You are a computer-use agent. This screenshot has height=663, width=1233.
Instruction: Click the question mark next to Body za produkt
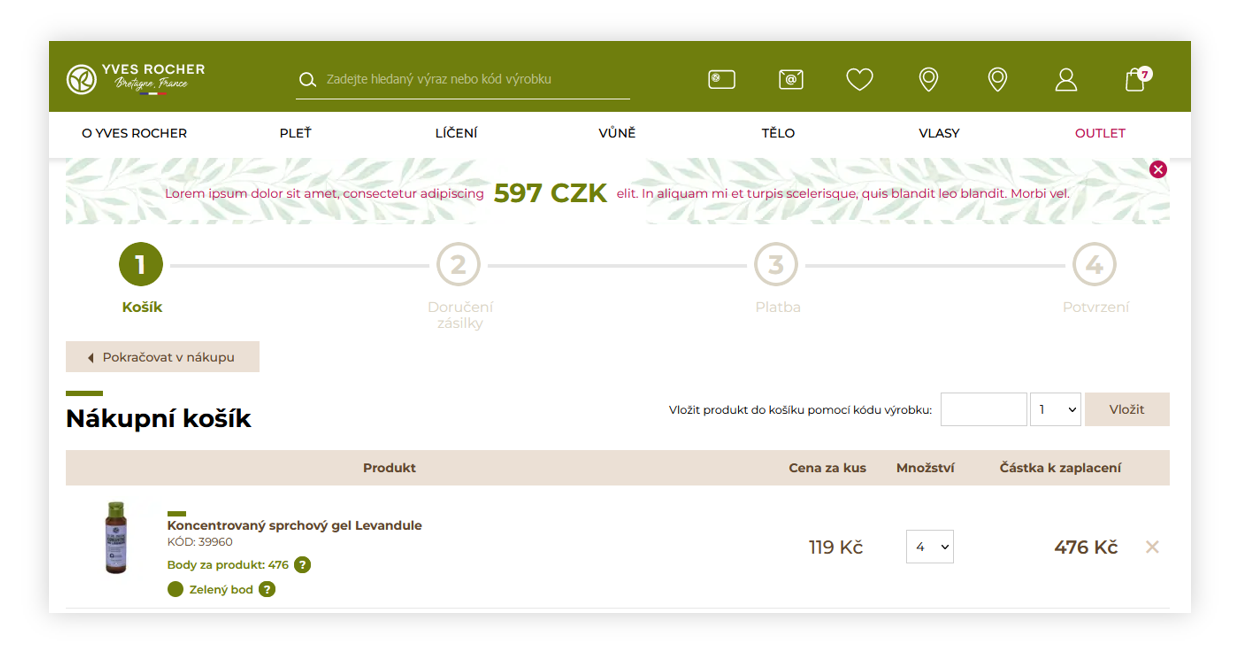(x=302, y=565)
